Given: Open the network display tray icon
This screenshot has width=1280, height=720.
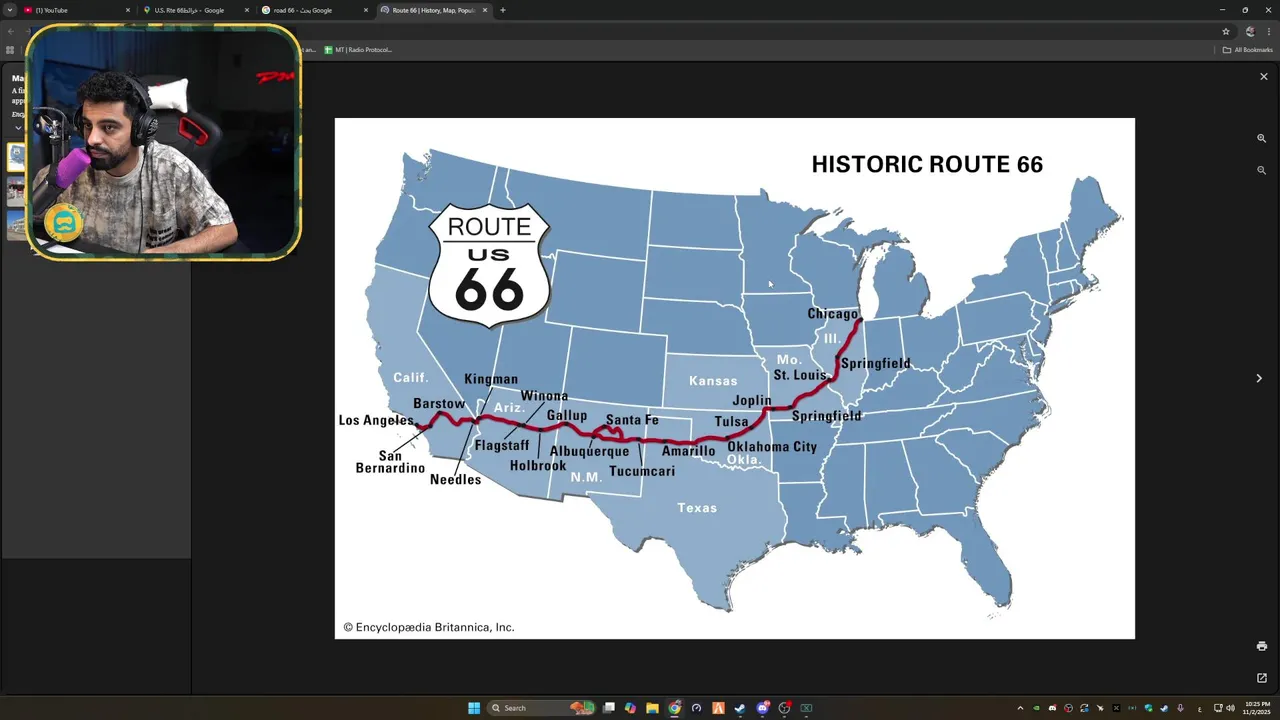Looking at the screenshot, I should pos(1218,708).
